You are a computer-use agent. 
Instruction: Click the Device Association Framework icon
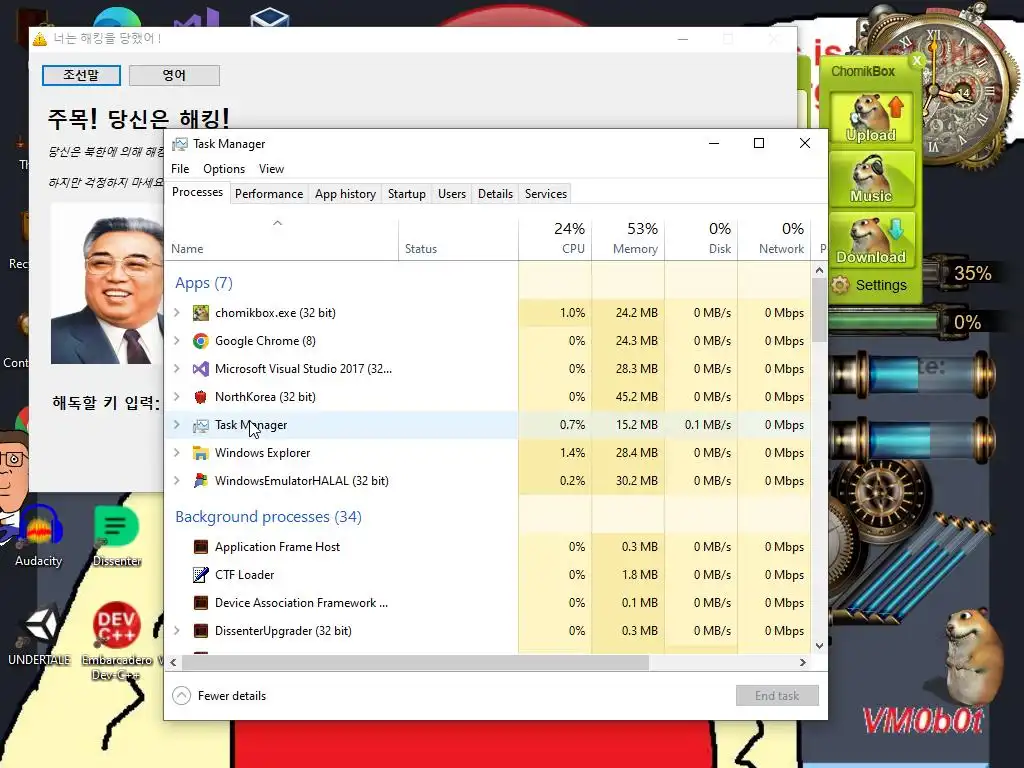pos(200,603)
